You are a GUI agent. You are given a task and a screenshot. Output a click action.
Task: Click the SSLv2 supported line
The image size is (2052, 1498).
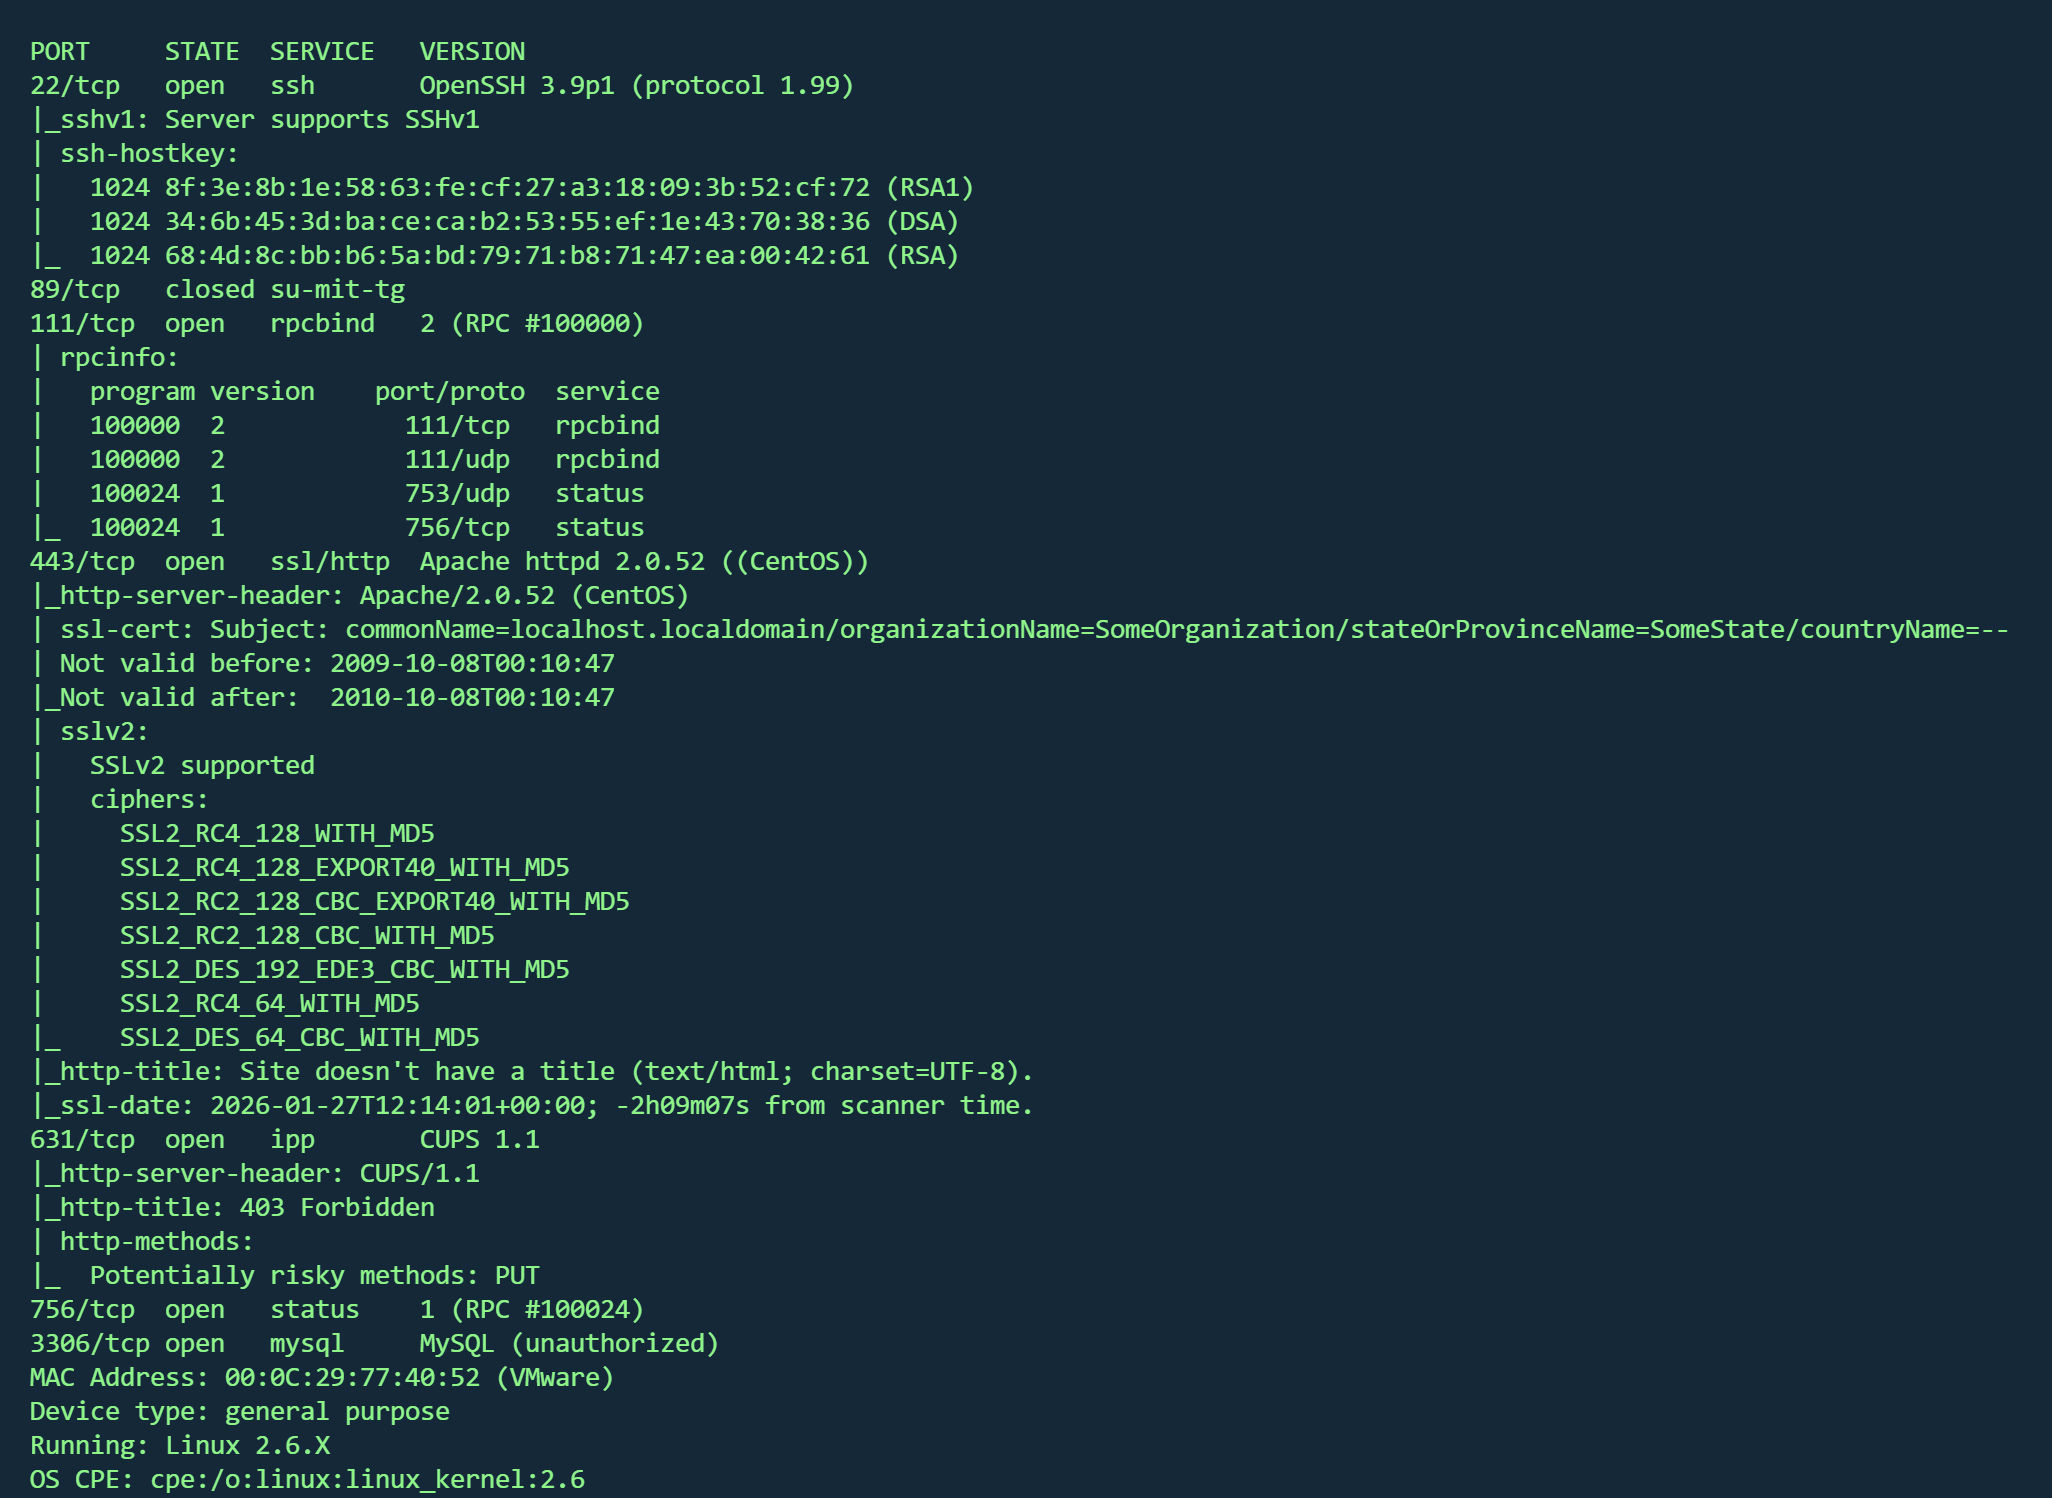(202, 766)
